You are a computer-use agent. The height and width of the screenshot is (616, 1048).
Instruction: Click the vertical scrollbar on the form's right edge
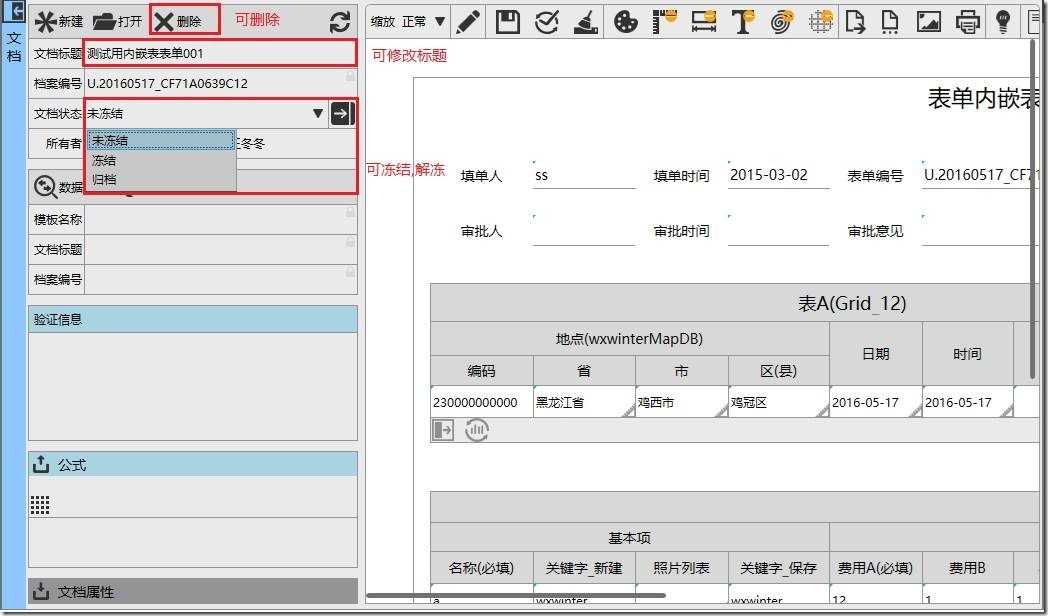(x=1033, y=207)
